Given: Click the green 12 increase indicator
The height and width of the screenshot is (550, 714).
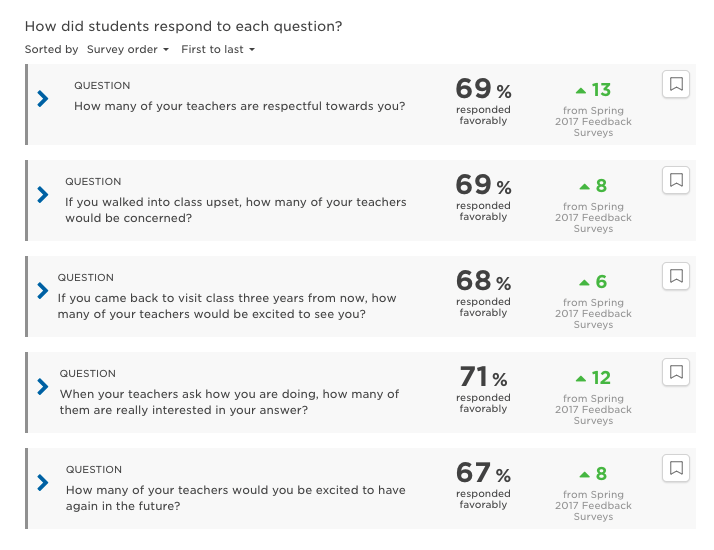Looking at the screenshot, I should click(593, 378).
